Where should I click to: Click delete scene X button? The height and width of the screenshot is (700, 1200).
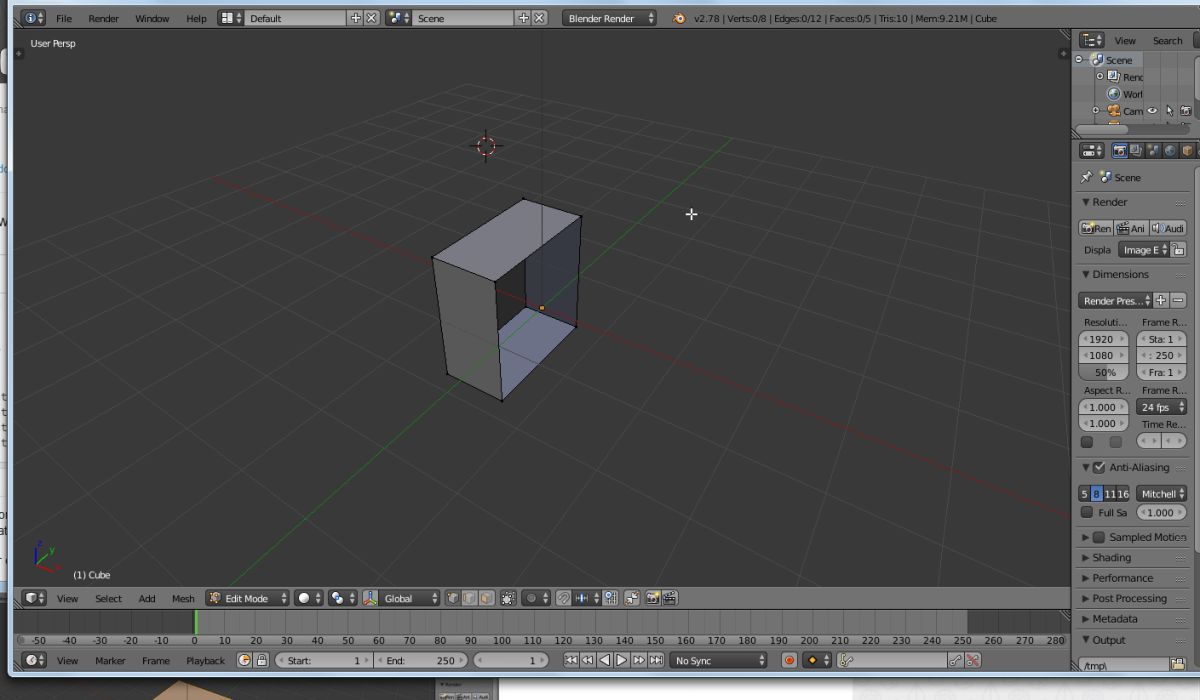pos(540,18)
